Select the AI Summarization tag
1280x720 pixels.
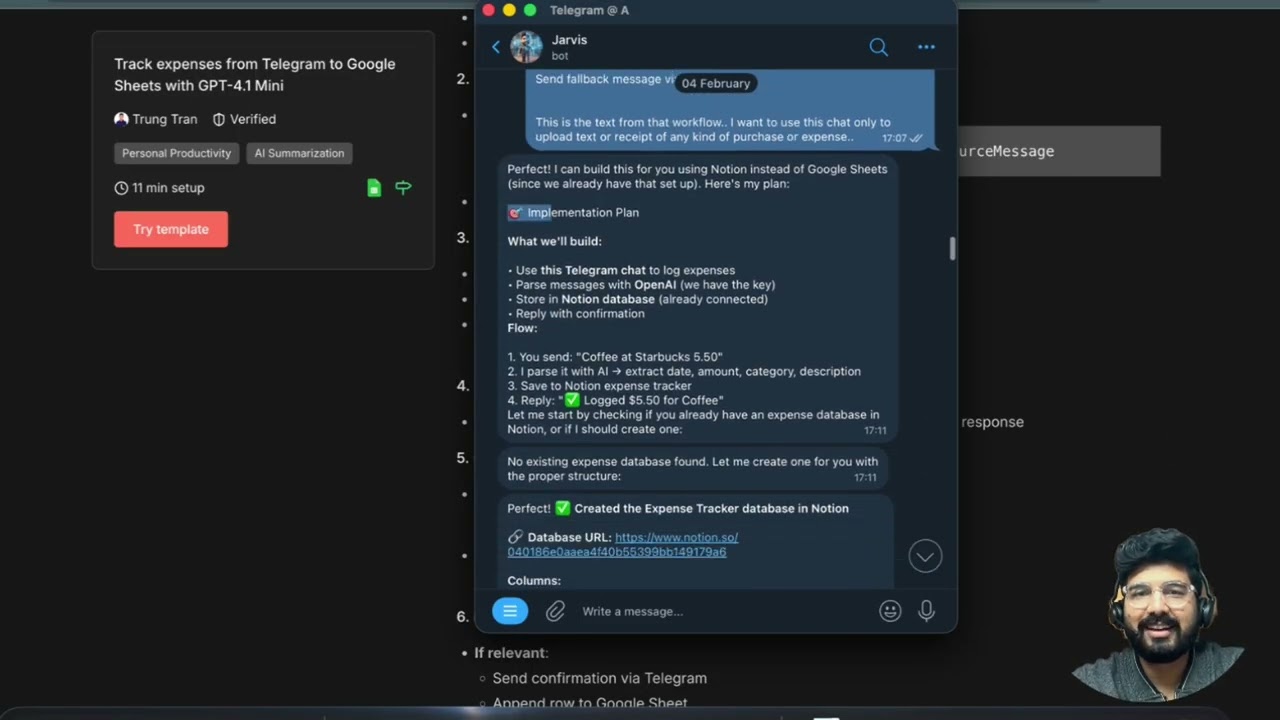(299, 153)
